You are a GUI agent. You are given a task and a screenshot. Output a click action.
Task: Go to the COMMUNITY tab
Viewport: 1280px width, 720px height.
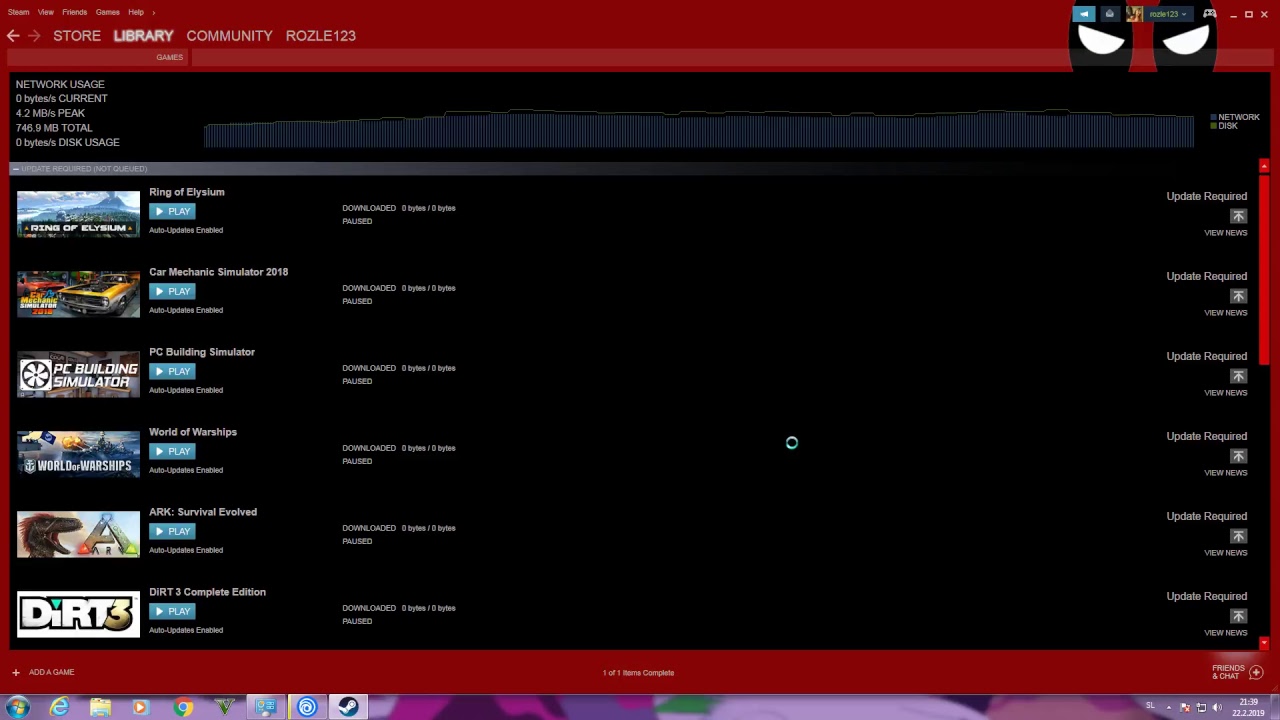[x=229, y=35]
